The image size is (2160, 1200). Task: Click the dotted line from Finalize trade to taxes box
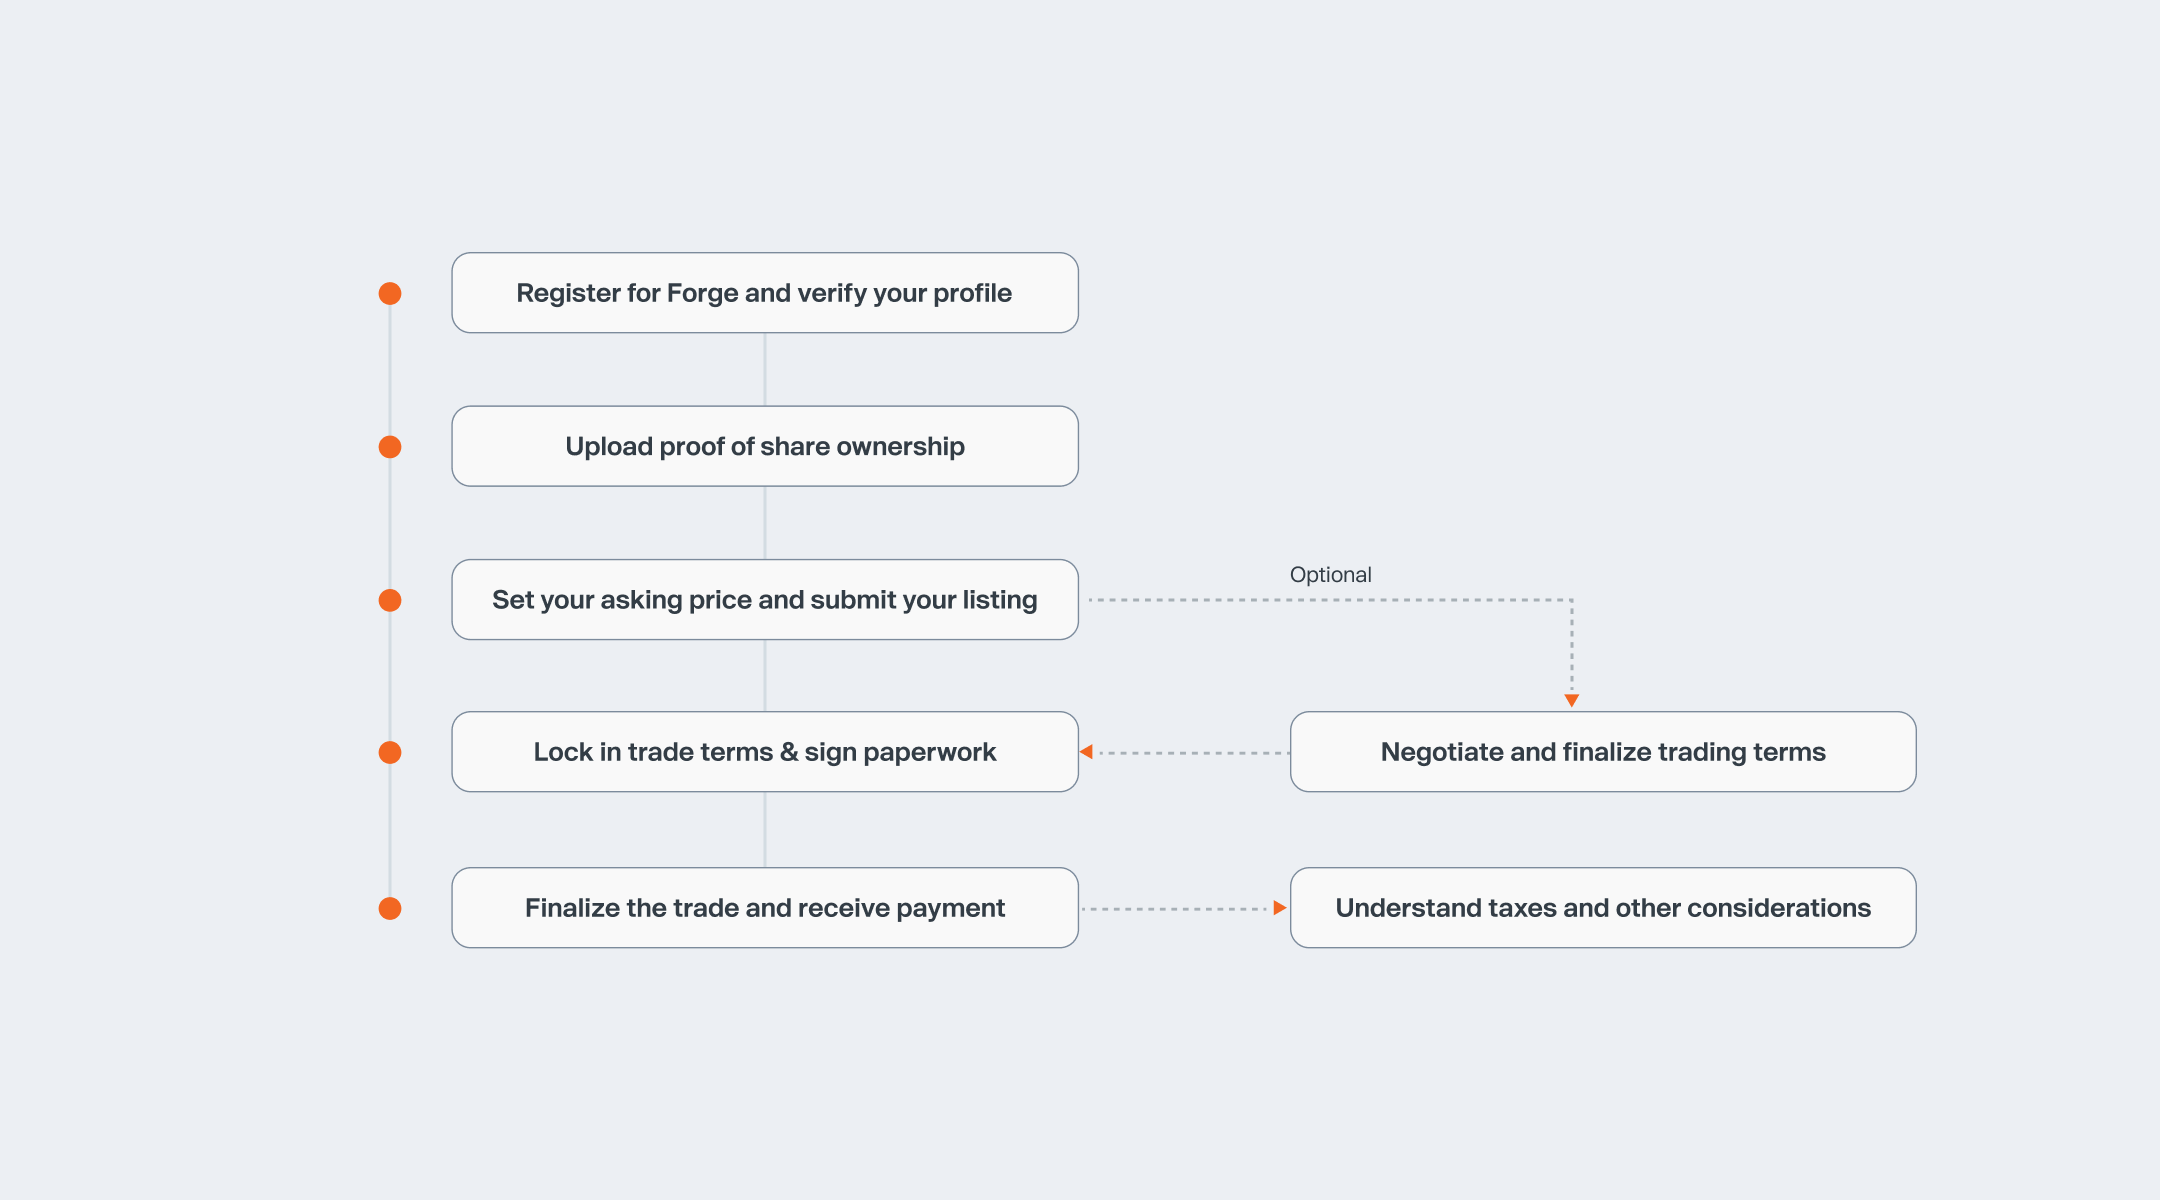[x=1177, y=909]
